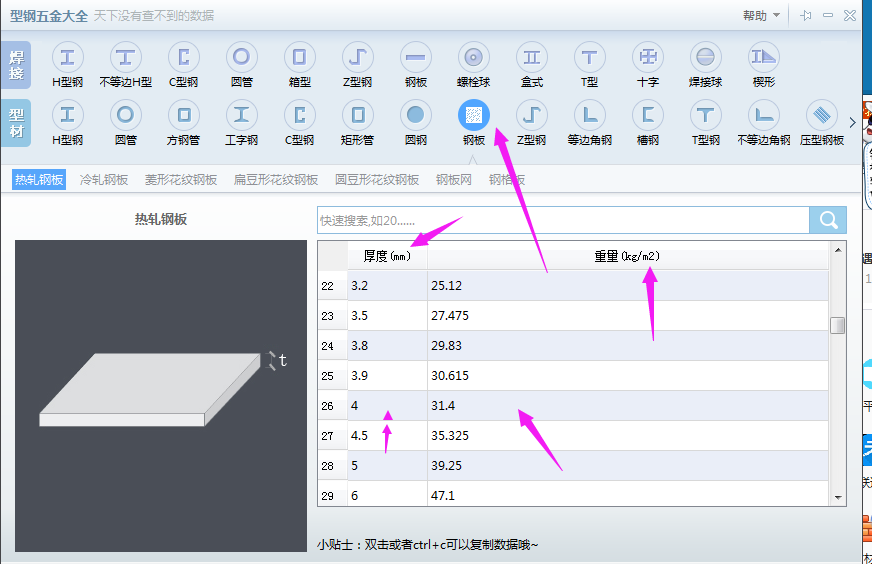This screenshot has width=872, height=564.
Task: Open the 帮助 dropdown menu
Action: 761,16
